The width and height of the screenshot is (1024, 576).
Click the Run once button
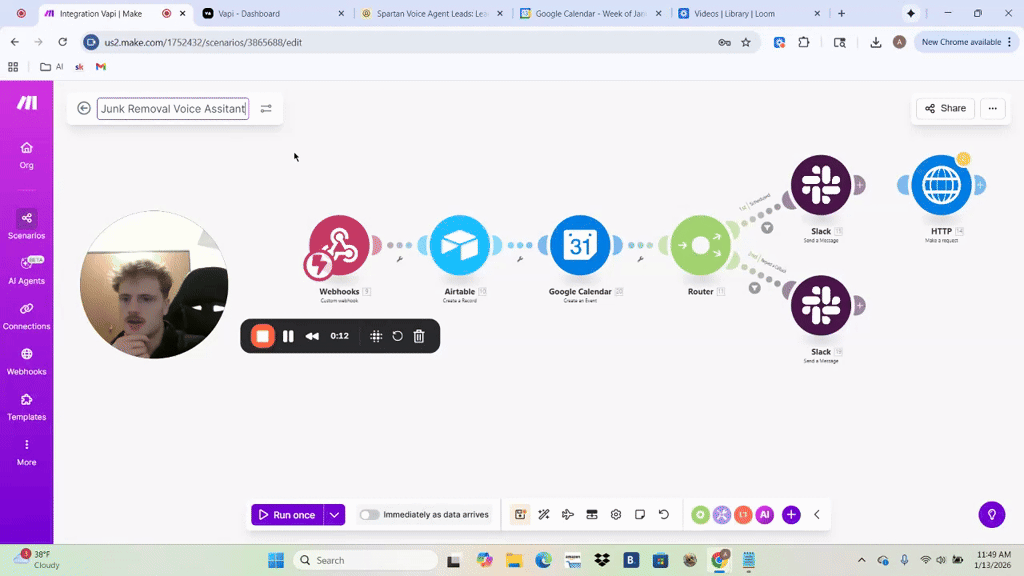pyautogui.click(x=287, y=515)
